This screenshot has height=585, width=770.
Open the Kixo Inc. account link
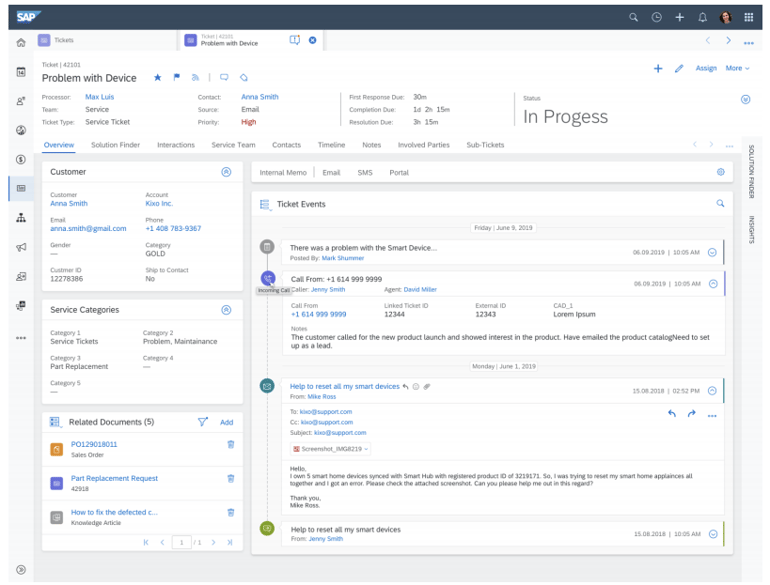click(159, 203)
